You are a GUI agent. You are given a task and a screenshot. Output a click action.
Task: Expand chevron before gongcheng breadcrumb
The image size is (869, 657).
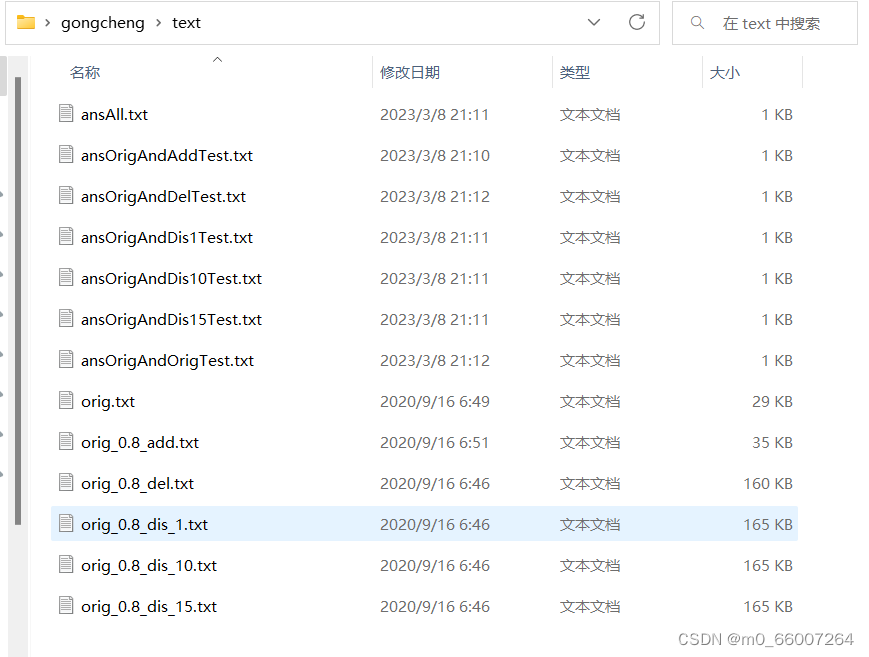(48, 23)
